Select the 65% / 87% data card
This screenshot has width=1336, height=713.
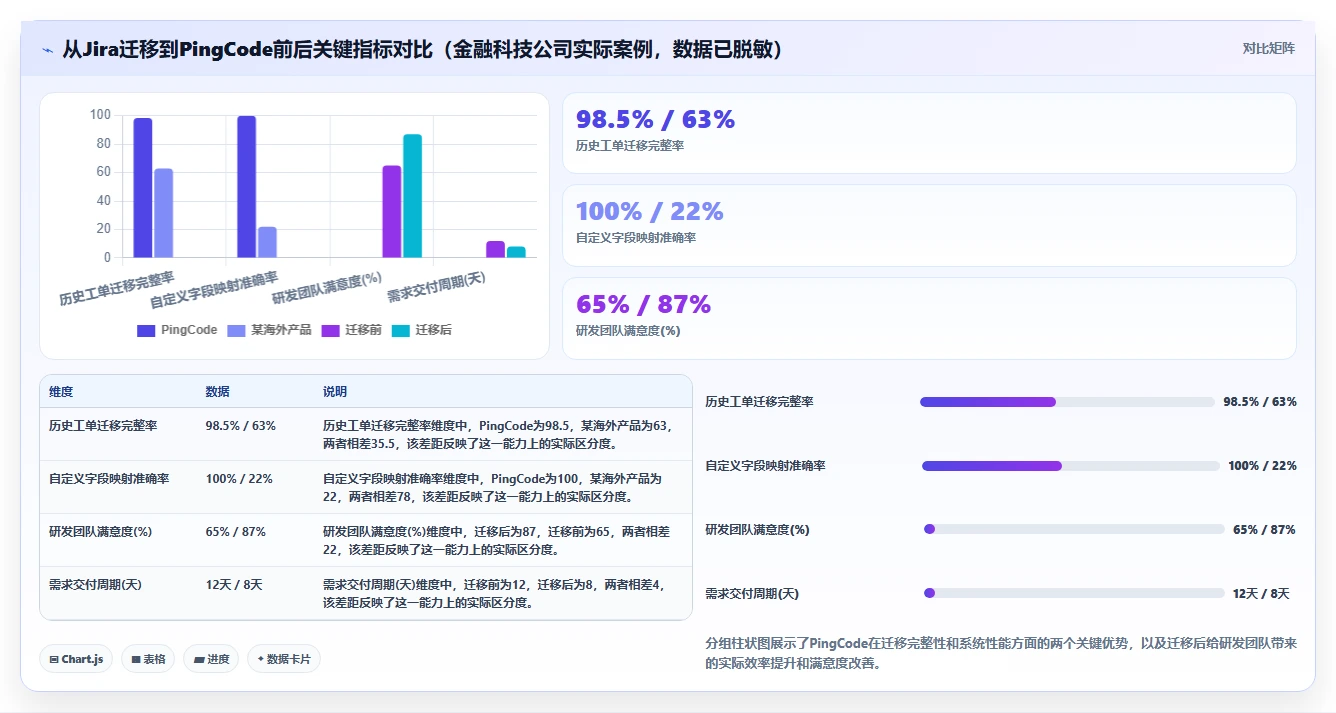(929, 318)
